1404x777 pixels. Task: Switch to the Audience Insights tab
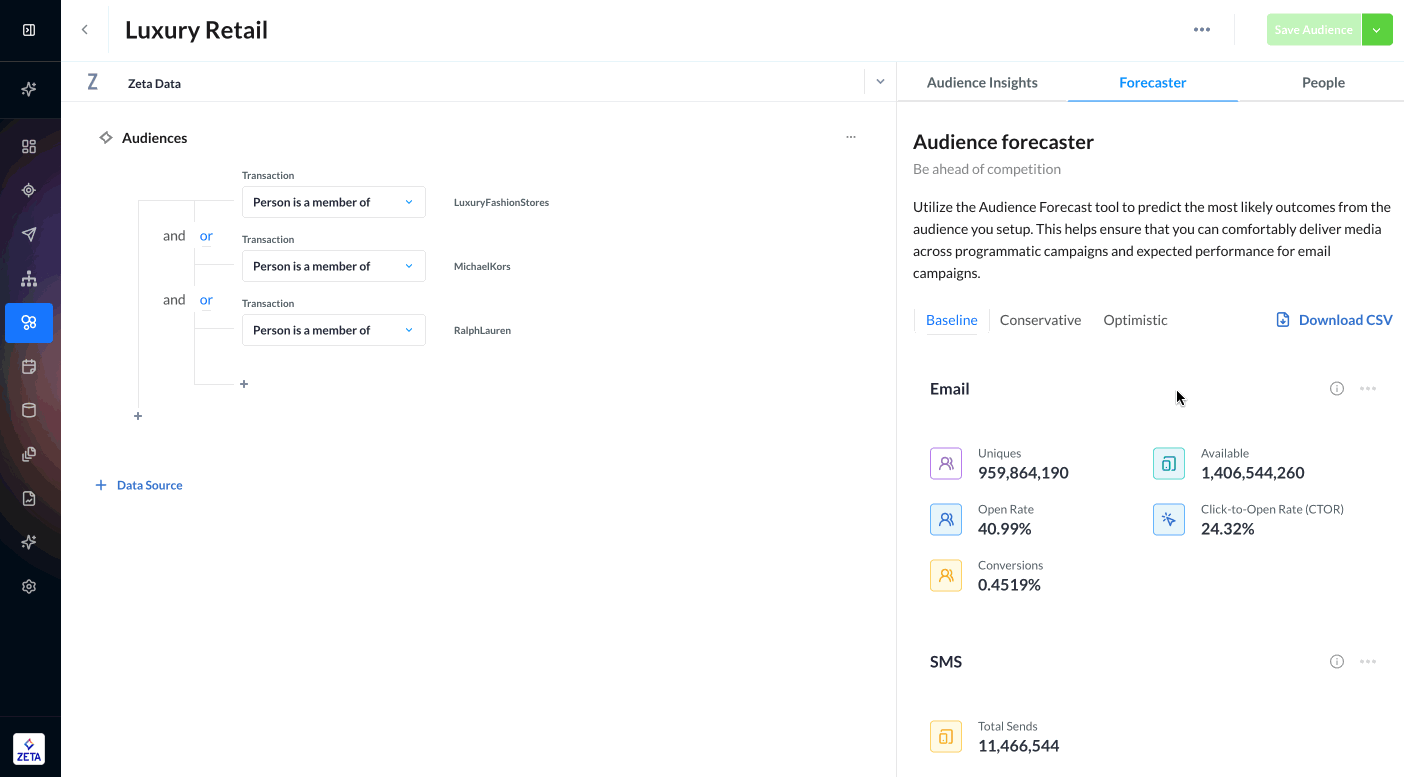[982, 83]
